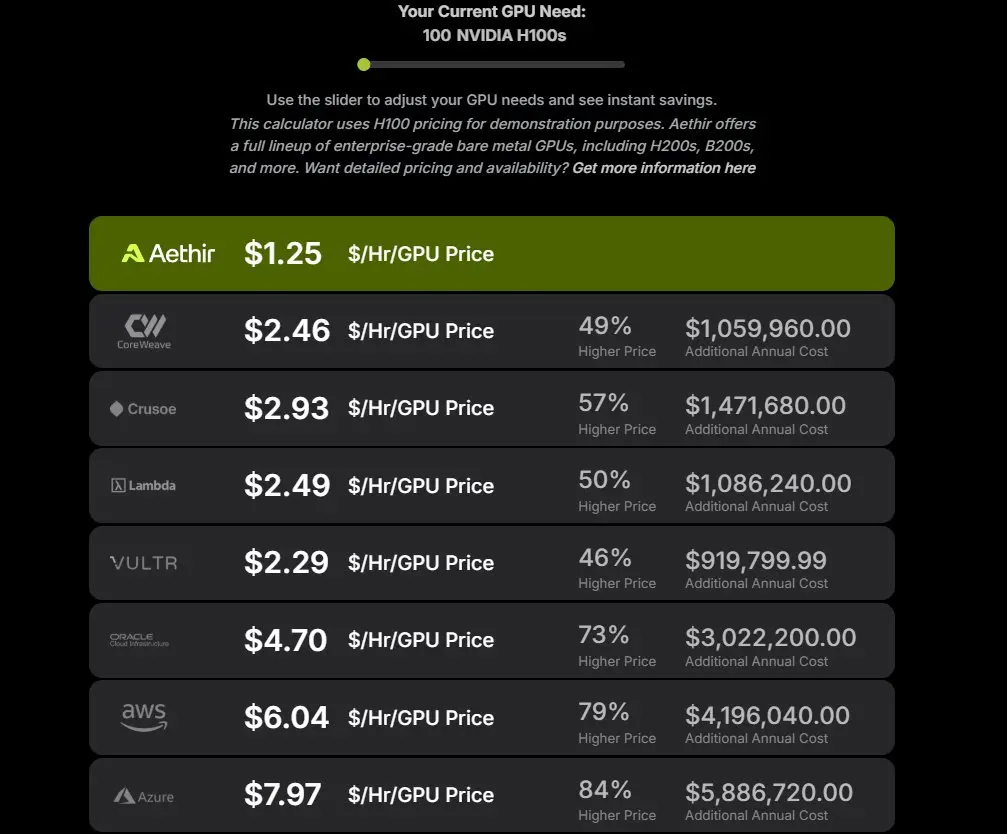1007x834 pixels.
Task: Click the Lambda logo
Action: coord(143,485)
